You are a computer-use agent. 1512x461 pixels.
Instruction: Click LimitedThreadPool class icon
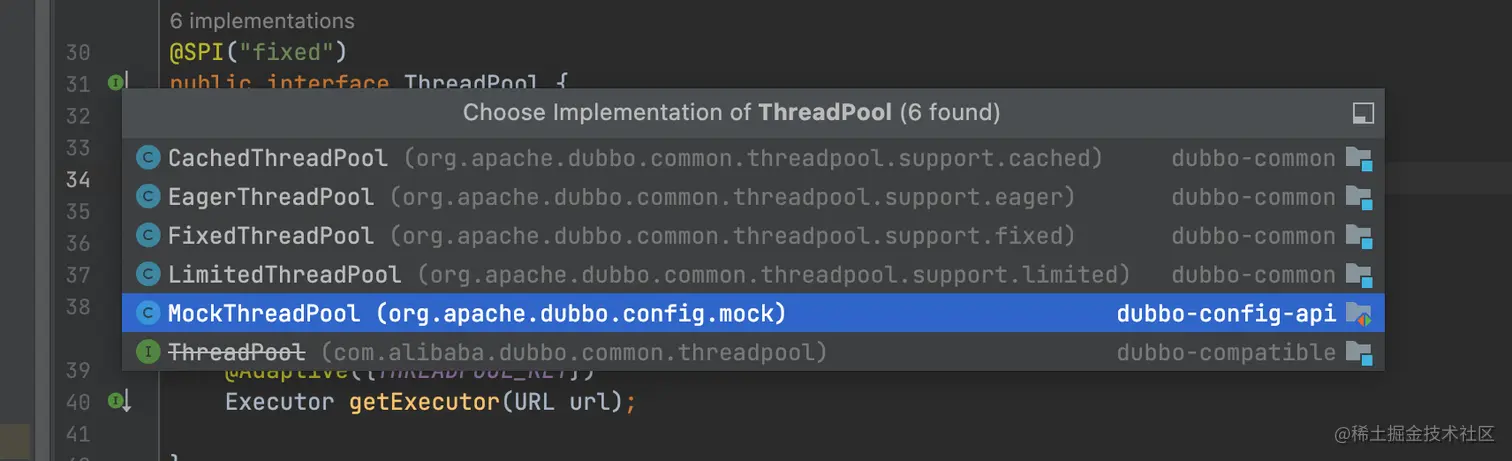pyautogui.click(x=148, y=274)
